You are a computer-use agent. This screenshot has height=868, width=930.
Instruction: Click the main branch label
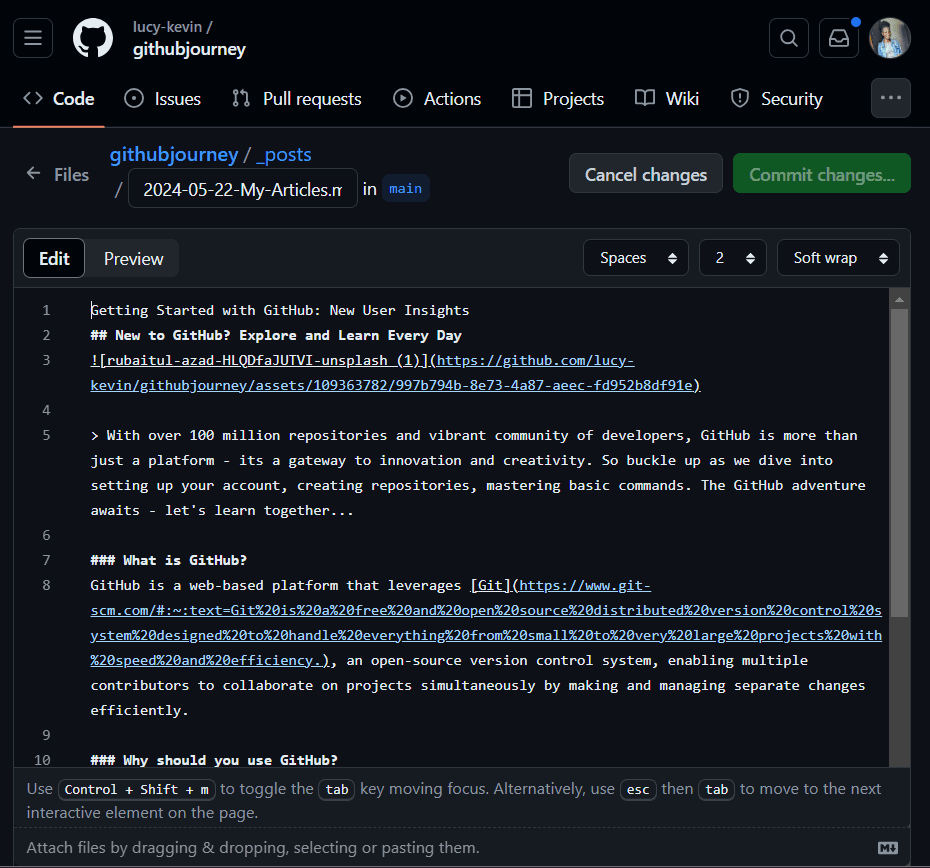(405, 188)
